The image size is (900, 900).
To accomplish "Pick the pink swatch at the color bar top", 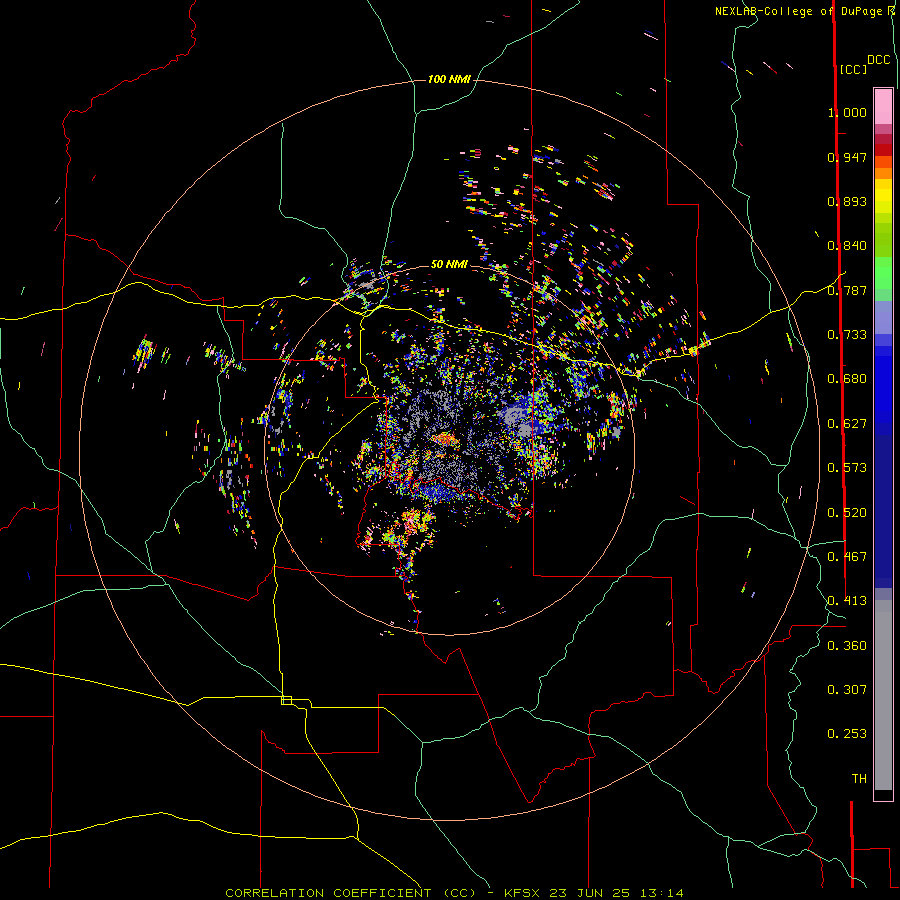I will point(883,106).
